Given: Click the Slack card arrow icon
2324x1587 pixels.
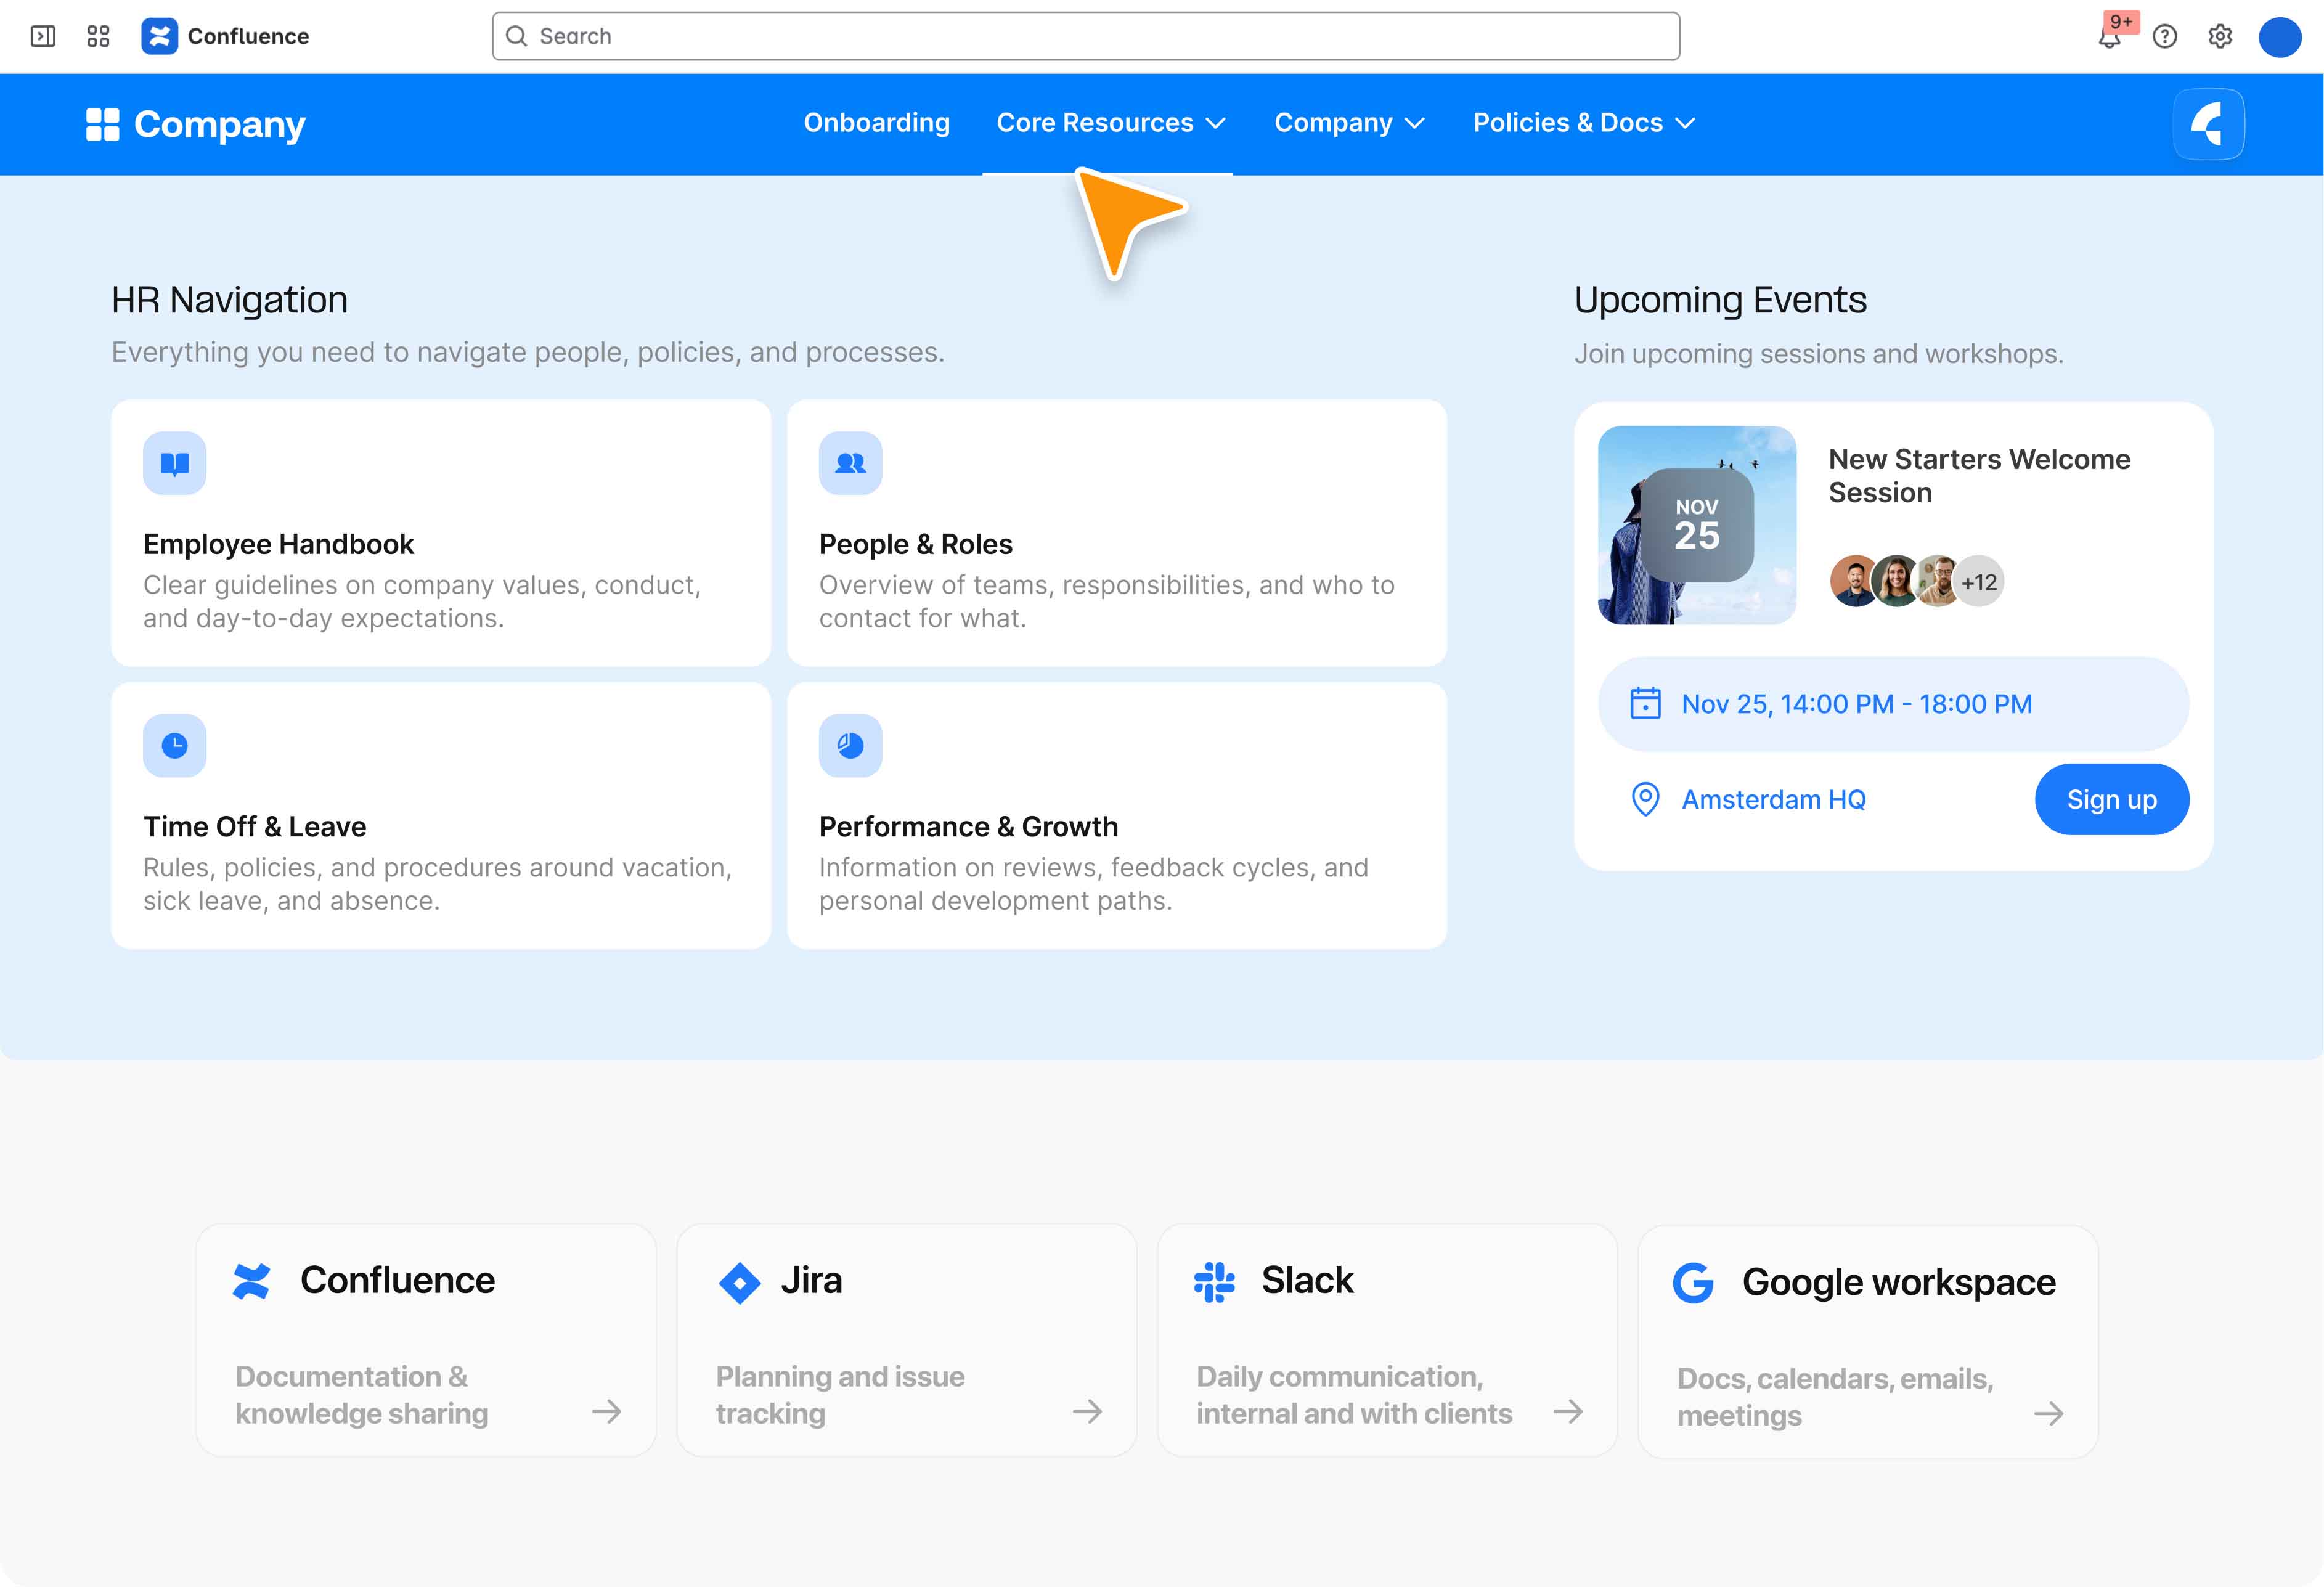Looking at the screenshot, I should click(x=1567, y=1411).
